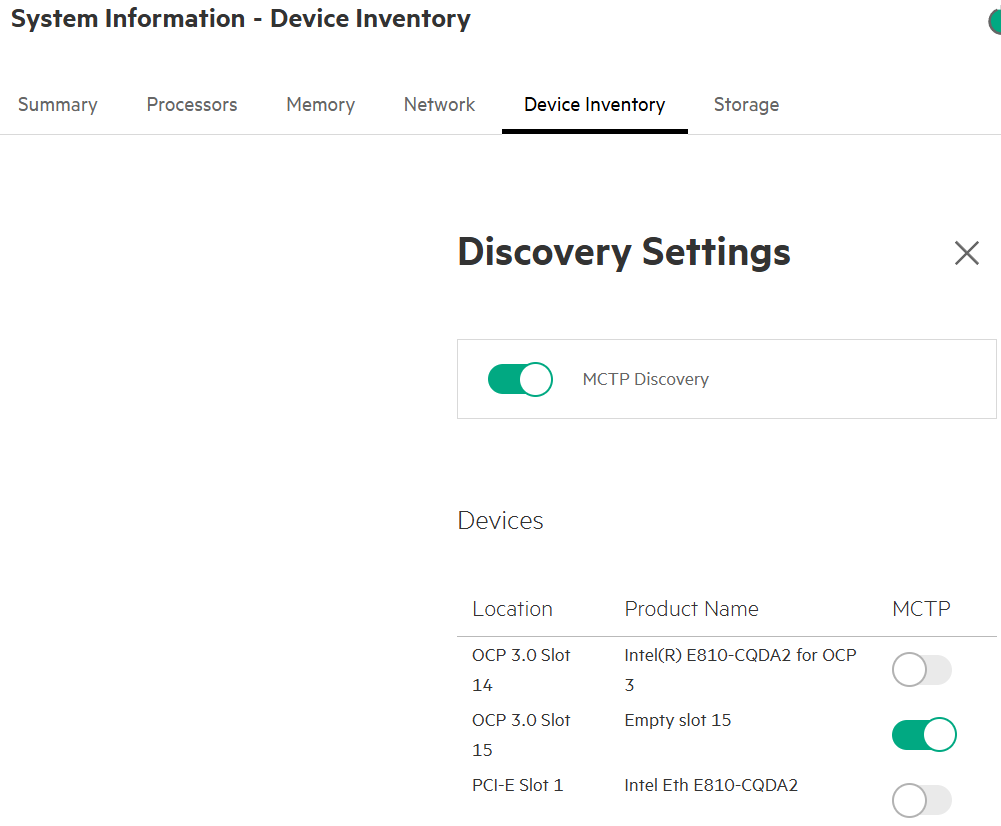Click the Location column header
Viewport: 1001px width, 826px height.
512,608
